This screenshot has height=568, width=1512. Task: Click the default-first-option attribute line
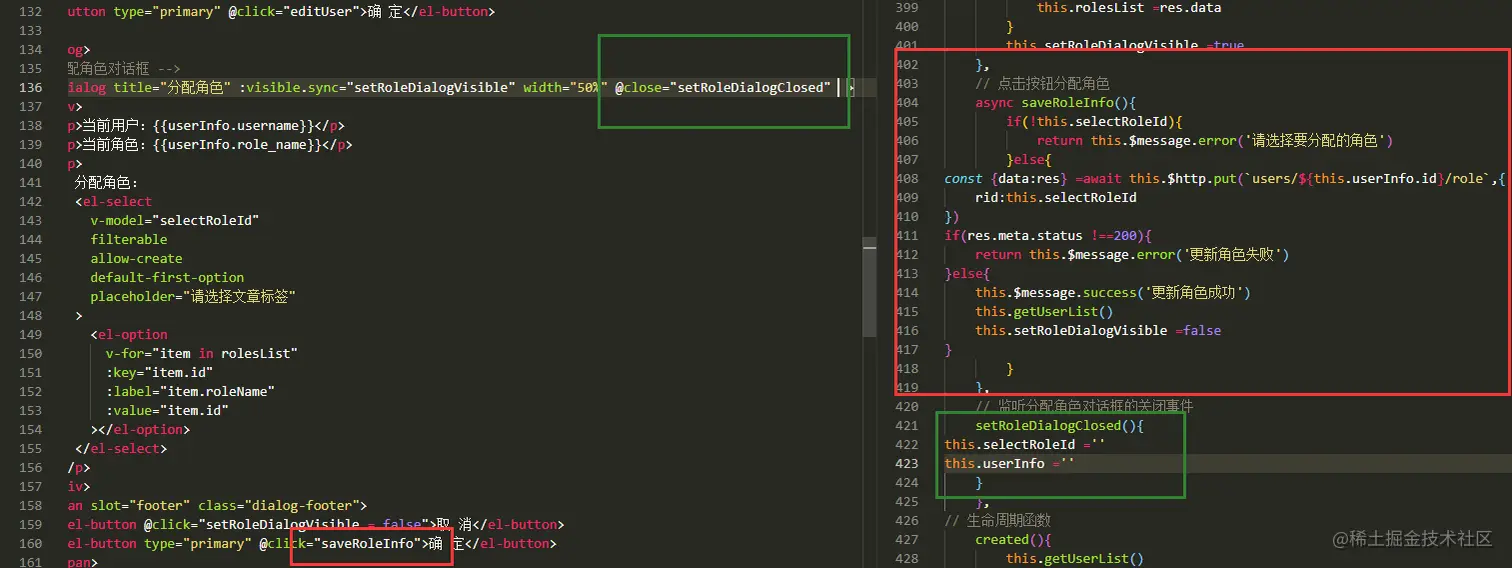tap(167, 278)
